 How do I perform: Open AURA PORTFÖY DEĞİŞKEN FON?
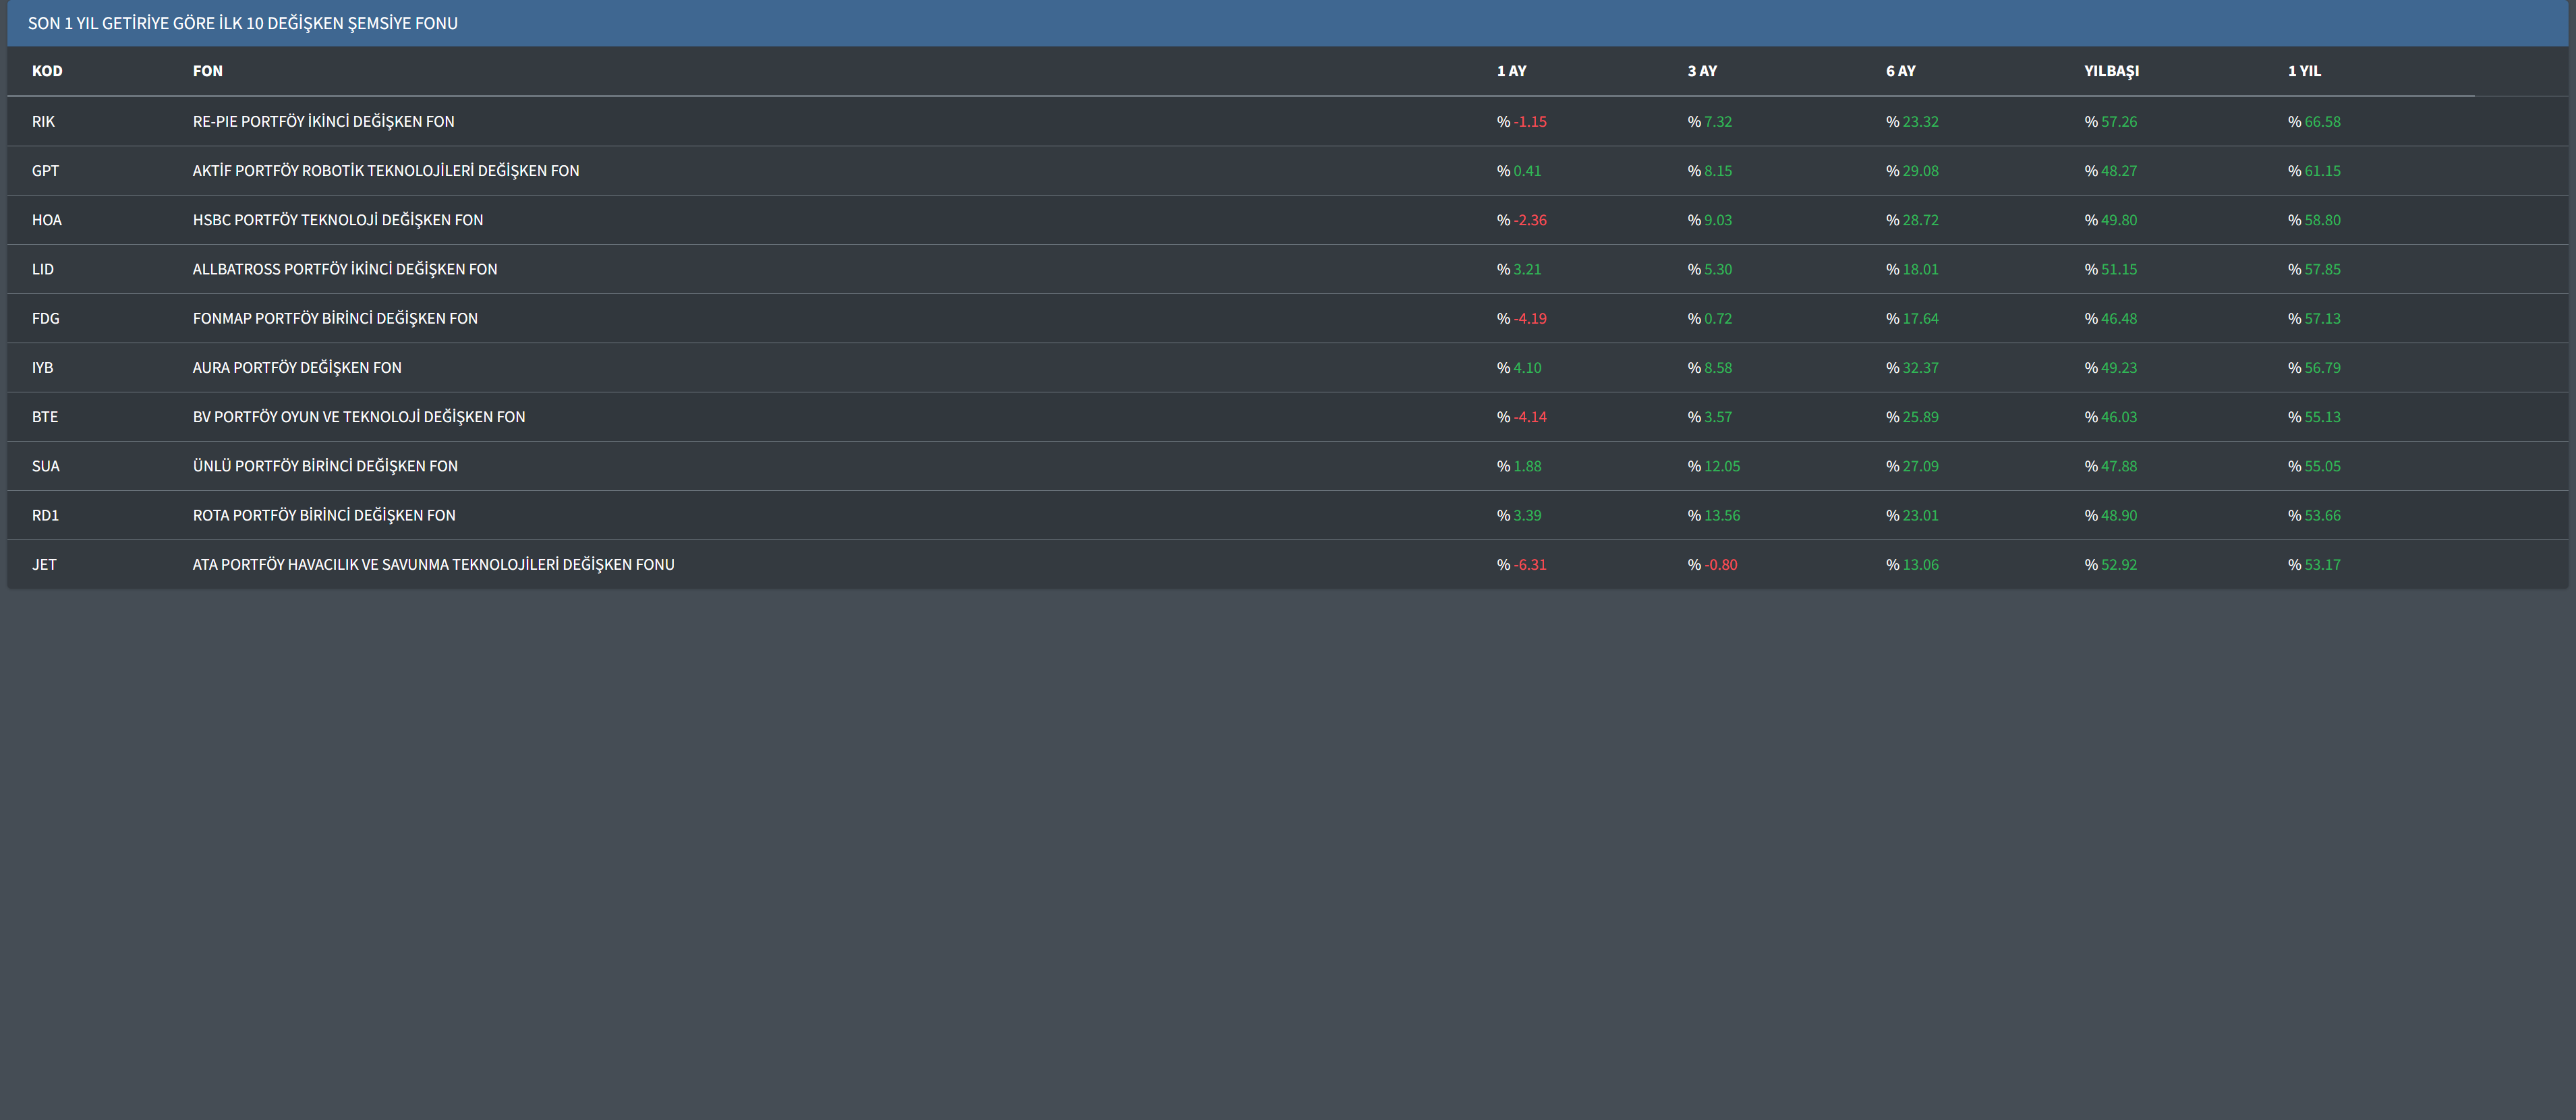point(297,368)
